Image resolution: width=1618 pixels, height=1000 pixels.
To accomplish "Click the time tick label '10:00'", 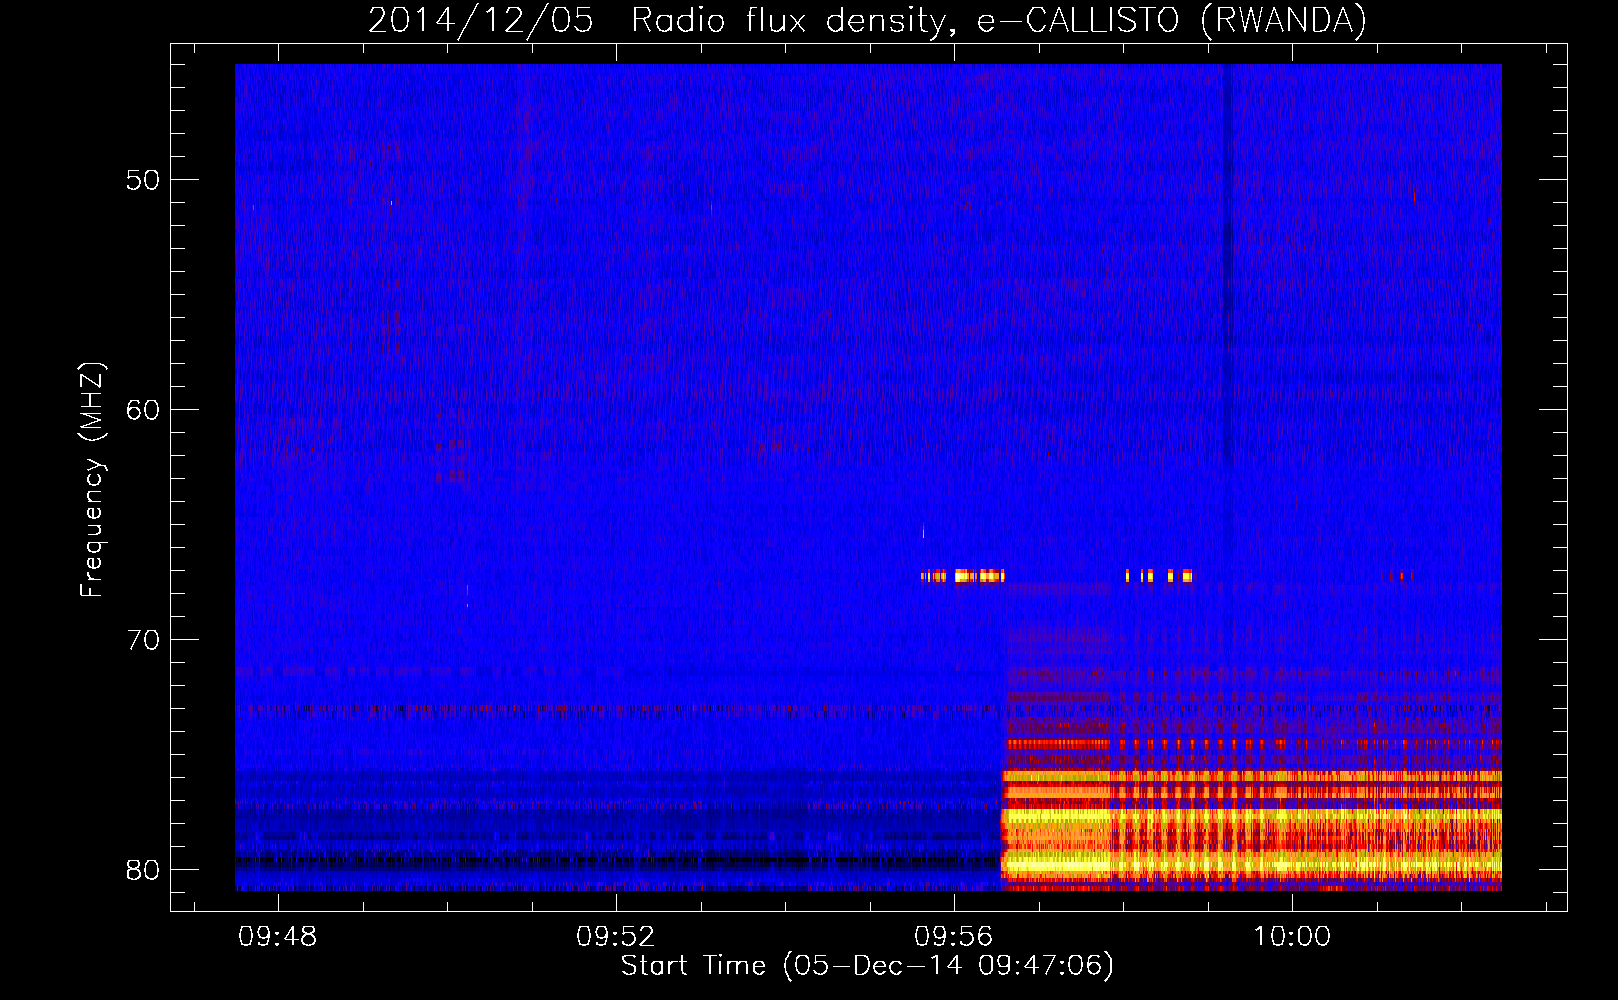I will [1292, 936].
